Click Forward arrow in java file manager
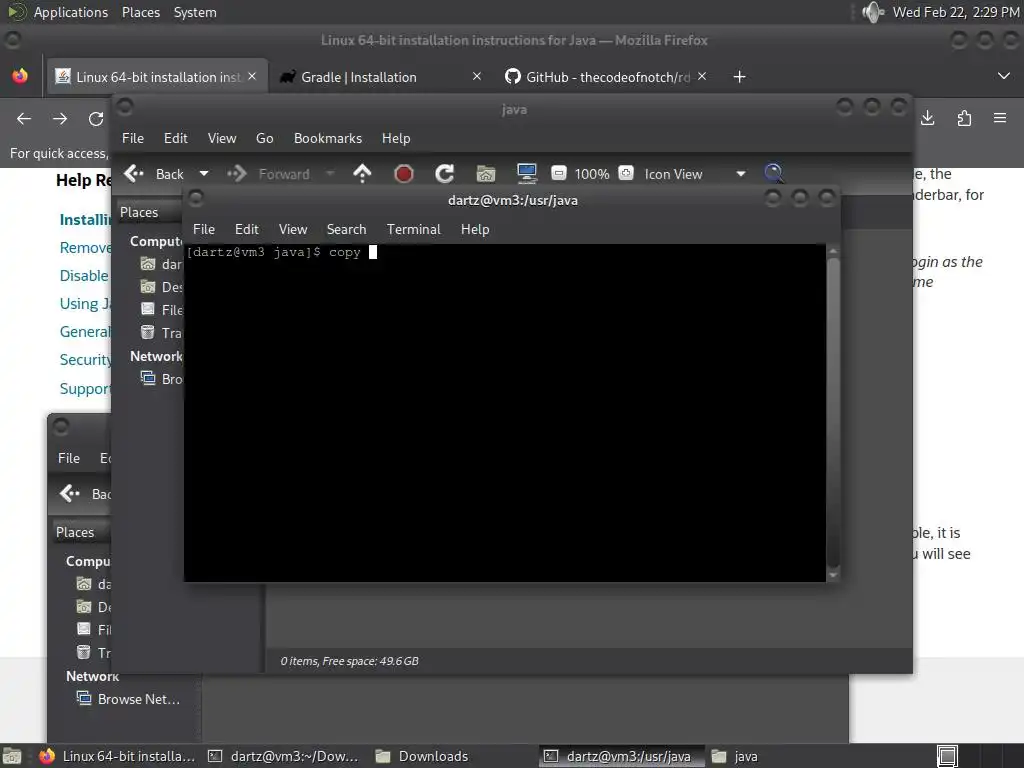The height and width of the screenshot is (768, 1024). point(236,174)
